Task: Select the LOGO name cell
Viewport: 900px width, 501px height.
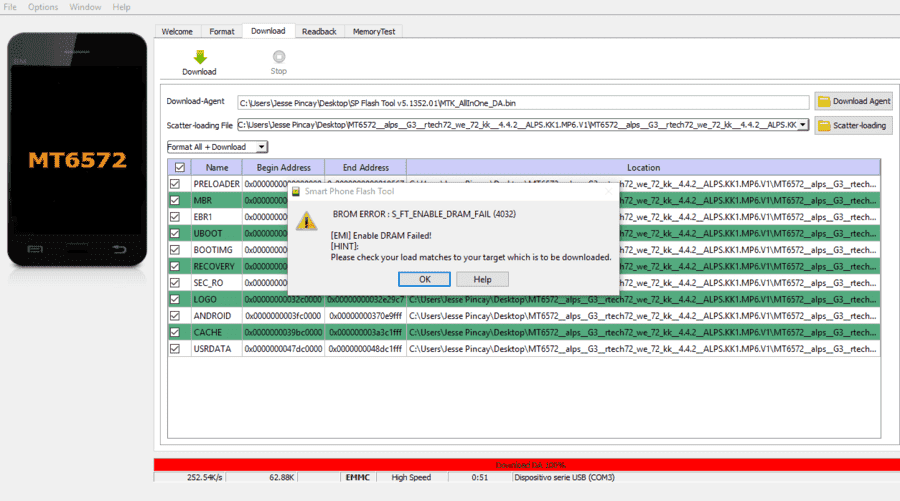Action: pos(216,300)
